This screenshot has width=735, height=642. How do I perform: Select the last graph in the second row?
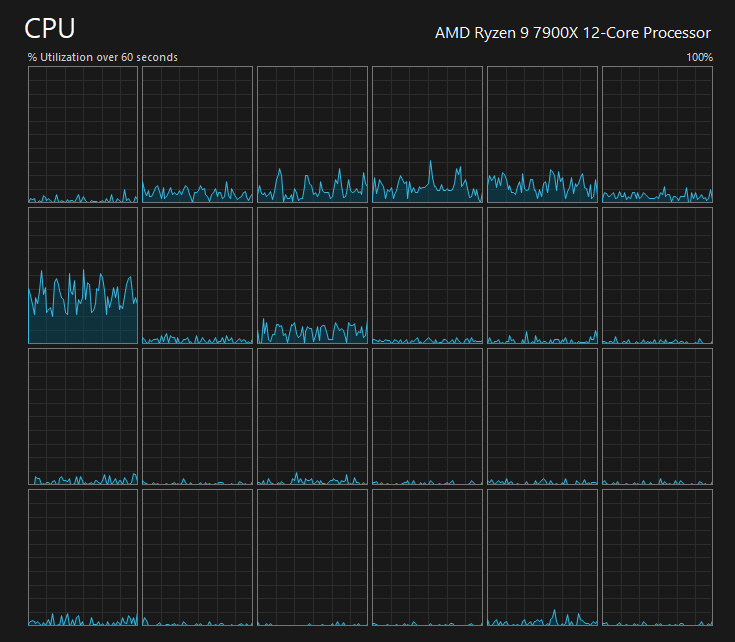(658, 276)
